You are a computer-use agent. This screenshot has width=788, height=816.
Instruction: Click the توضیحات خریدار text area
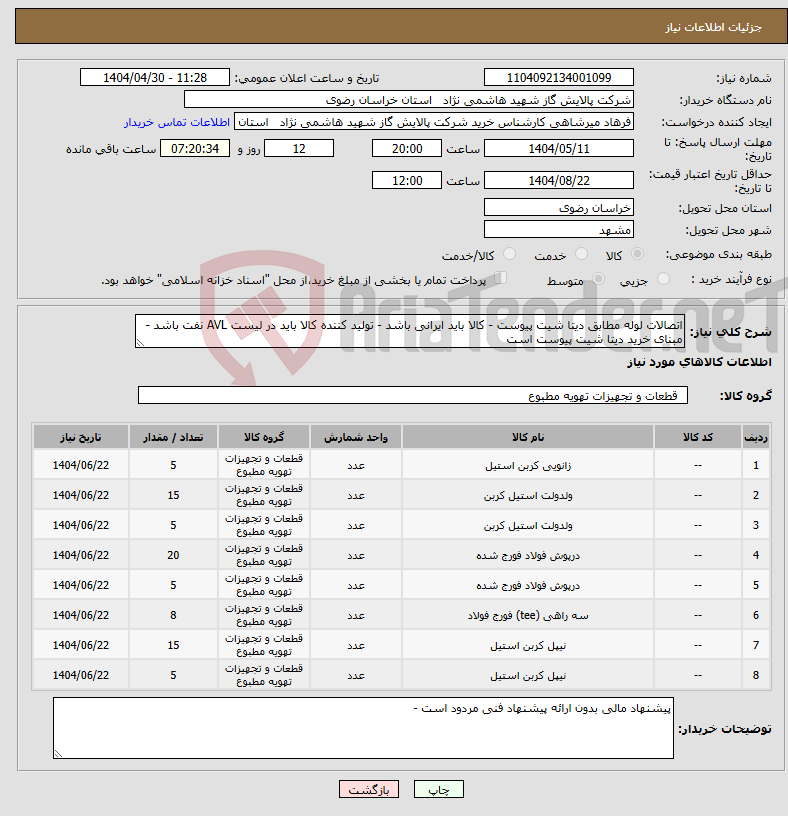[x=363, y=728]
